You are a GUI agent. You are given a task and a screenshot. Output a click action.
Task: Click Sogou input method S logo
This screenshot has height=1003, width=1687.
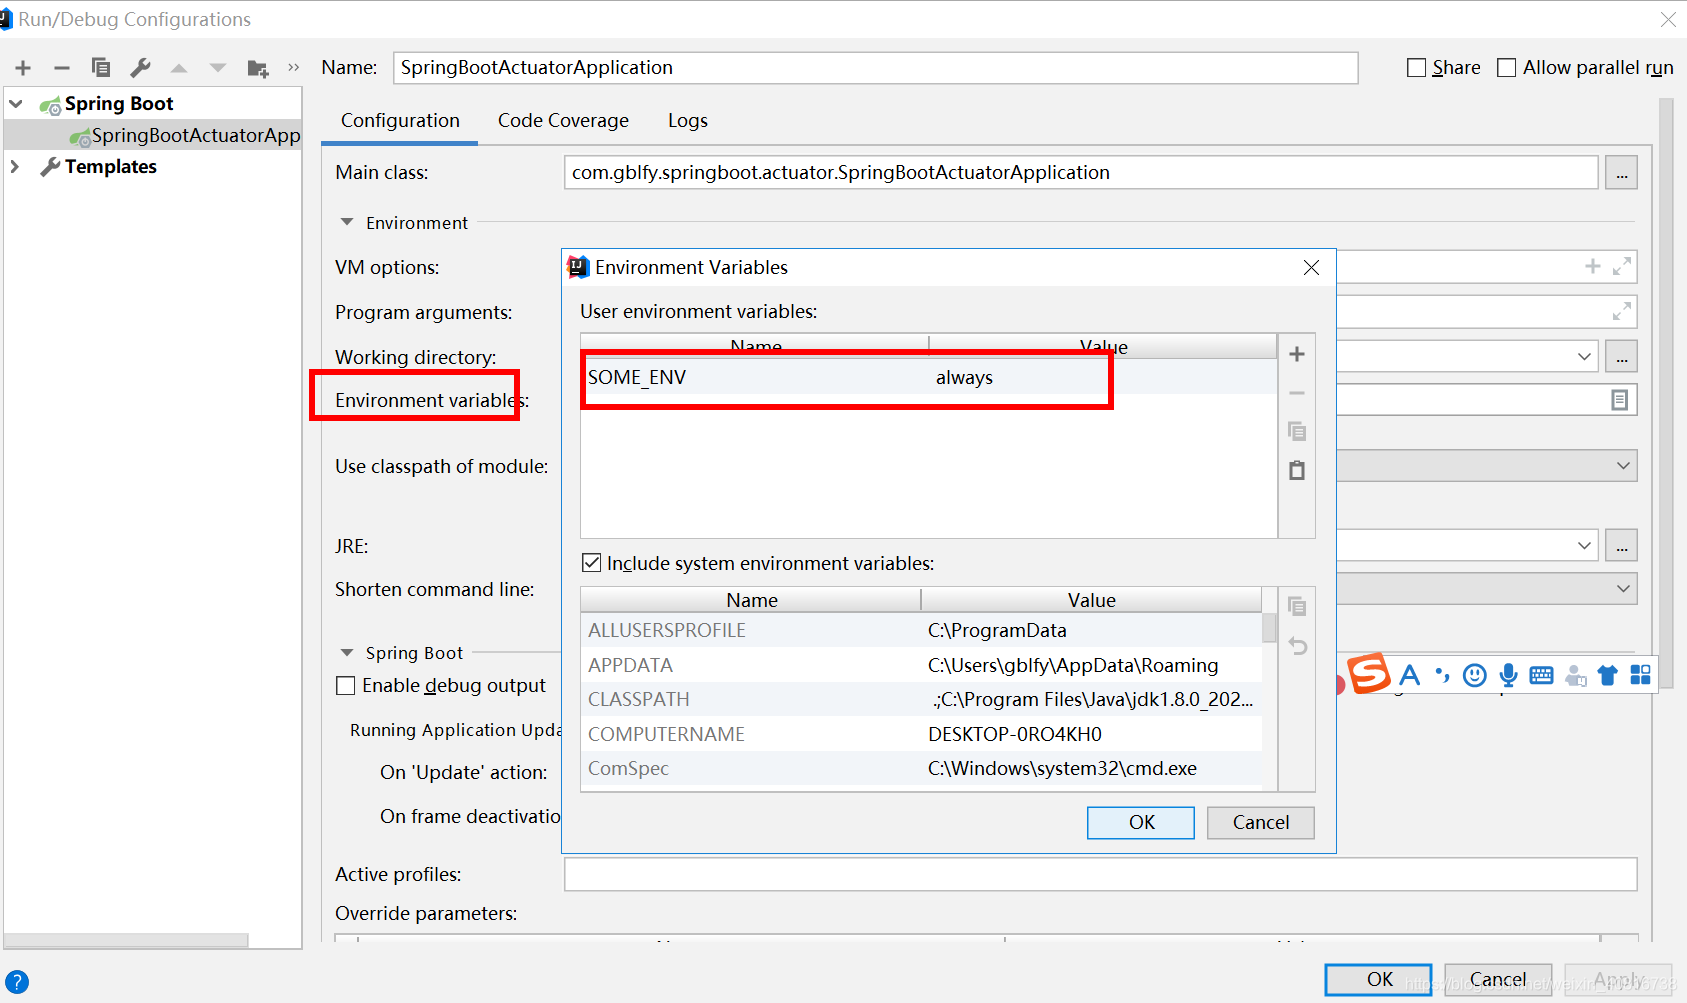[x=1369, y=673]
